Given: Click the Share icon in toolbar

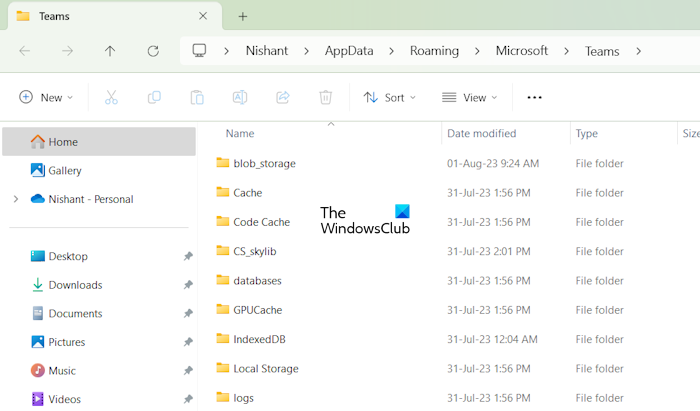Looking at the screenshot, I should coord(283,97).
